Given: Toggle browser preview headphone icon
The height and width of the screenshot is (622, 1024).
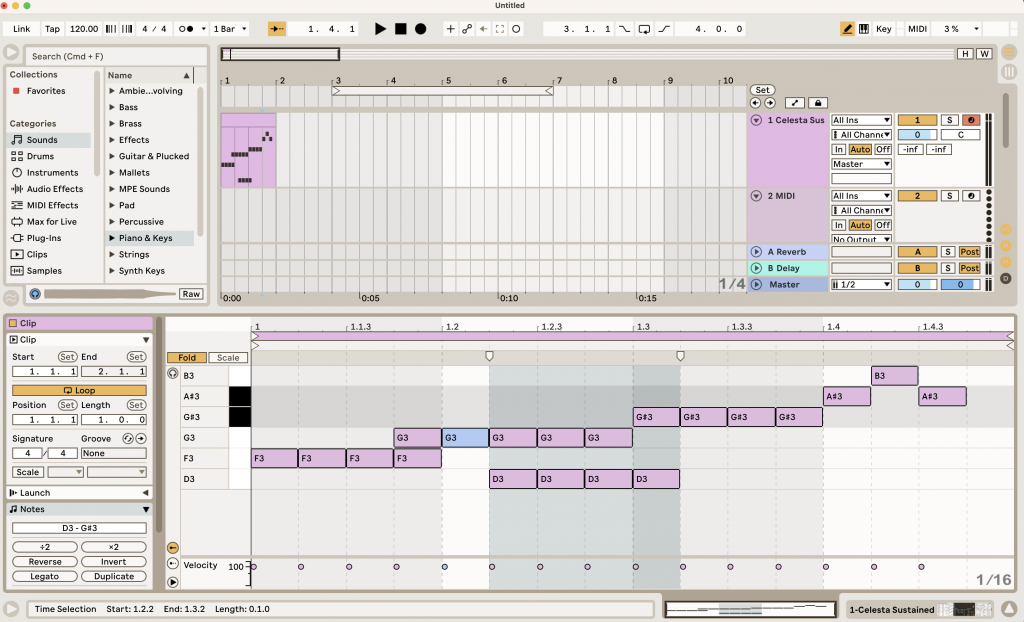Looking at the screenshot, I should click(x=35, y=294).
